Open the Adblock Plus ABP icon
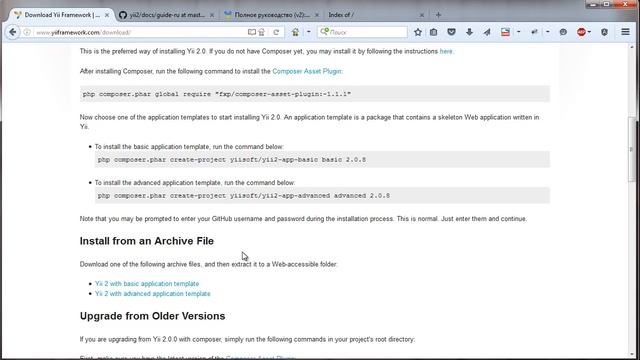The image size is (640, 360). [581, 32]
